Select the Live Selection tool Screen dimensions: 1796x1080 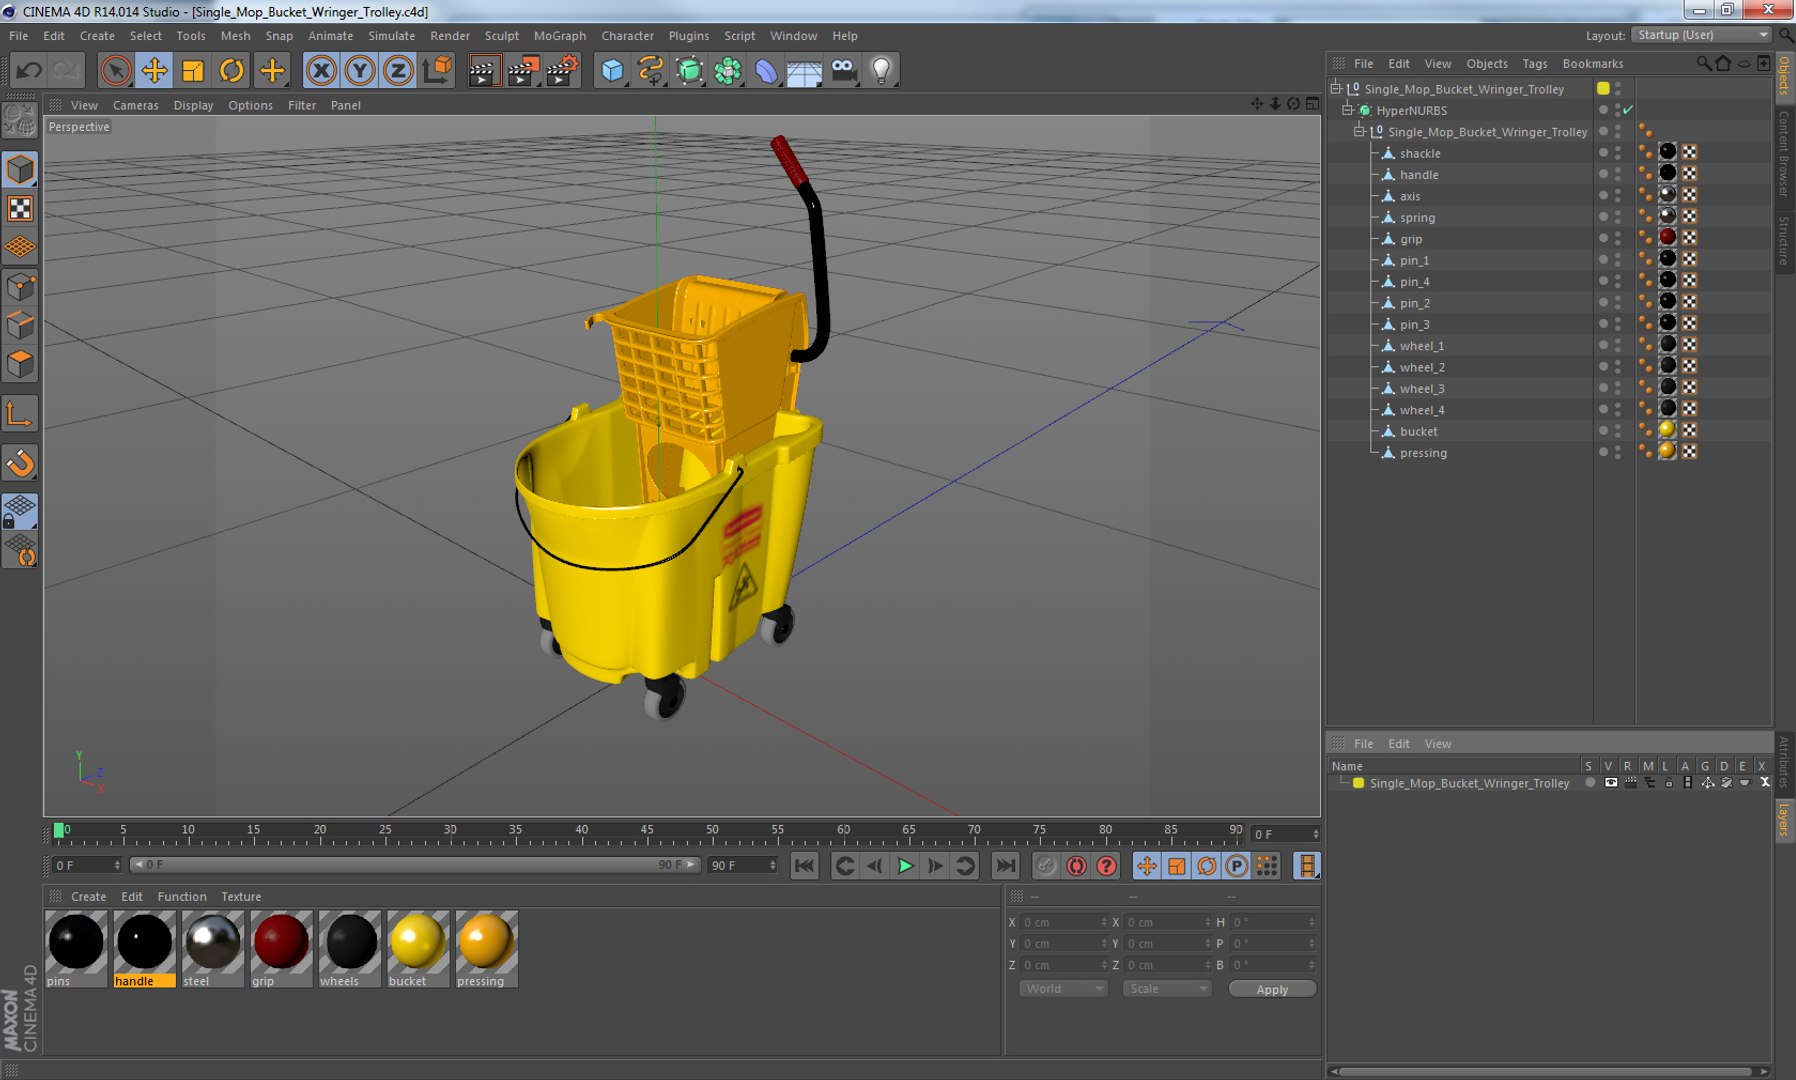point(115,70)
